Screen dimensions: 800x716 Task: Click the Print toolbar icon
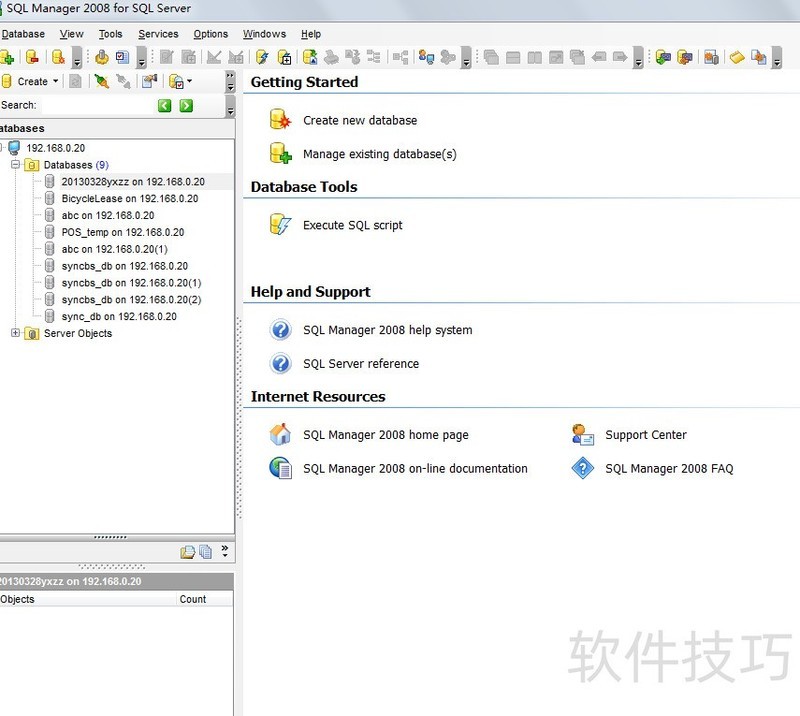pyautogui.click(x=330, y=57)
